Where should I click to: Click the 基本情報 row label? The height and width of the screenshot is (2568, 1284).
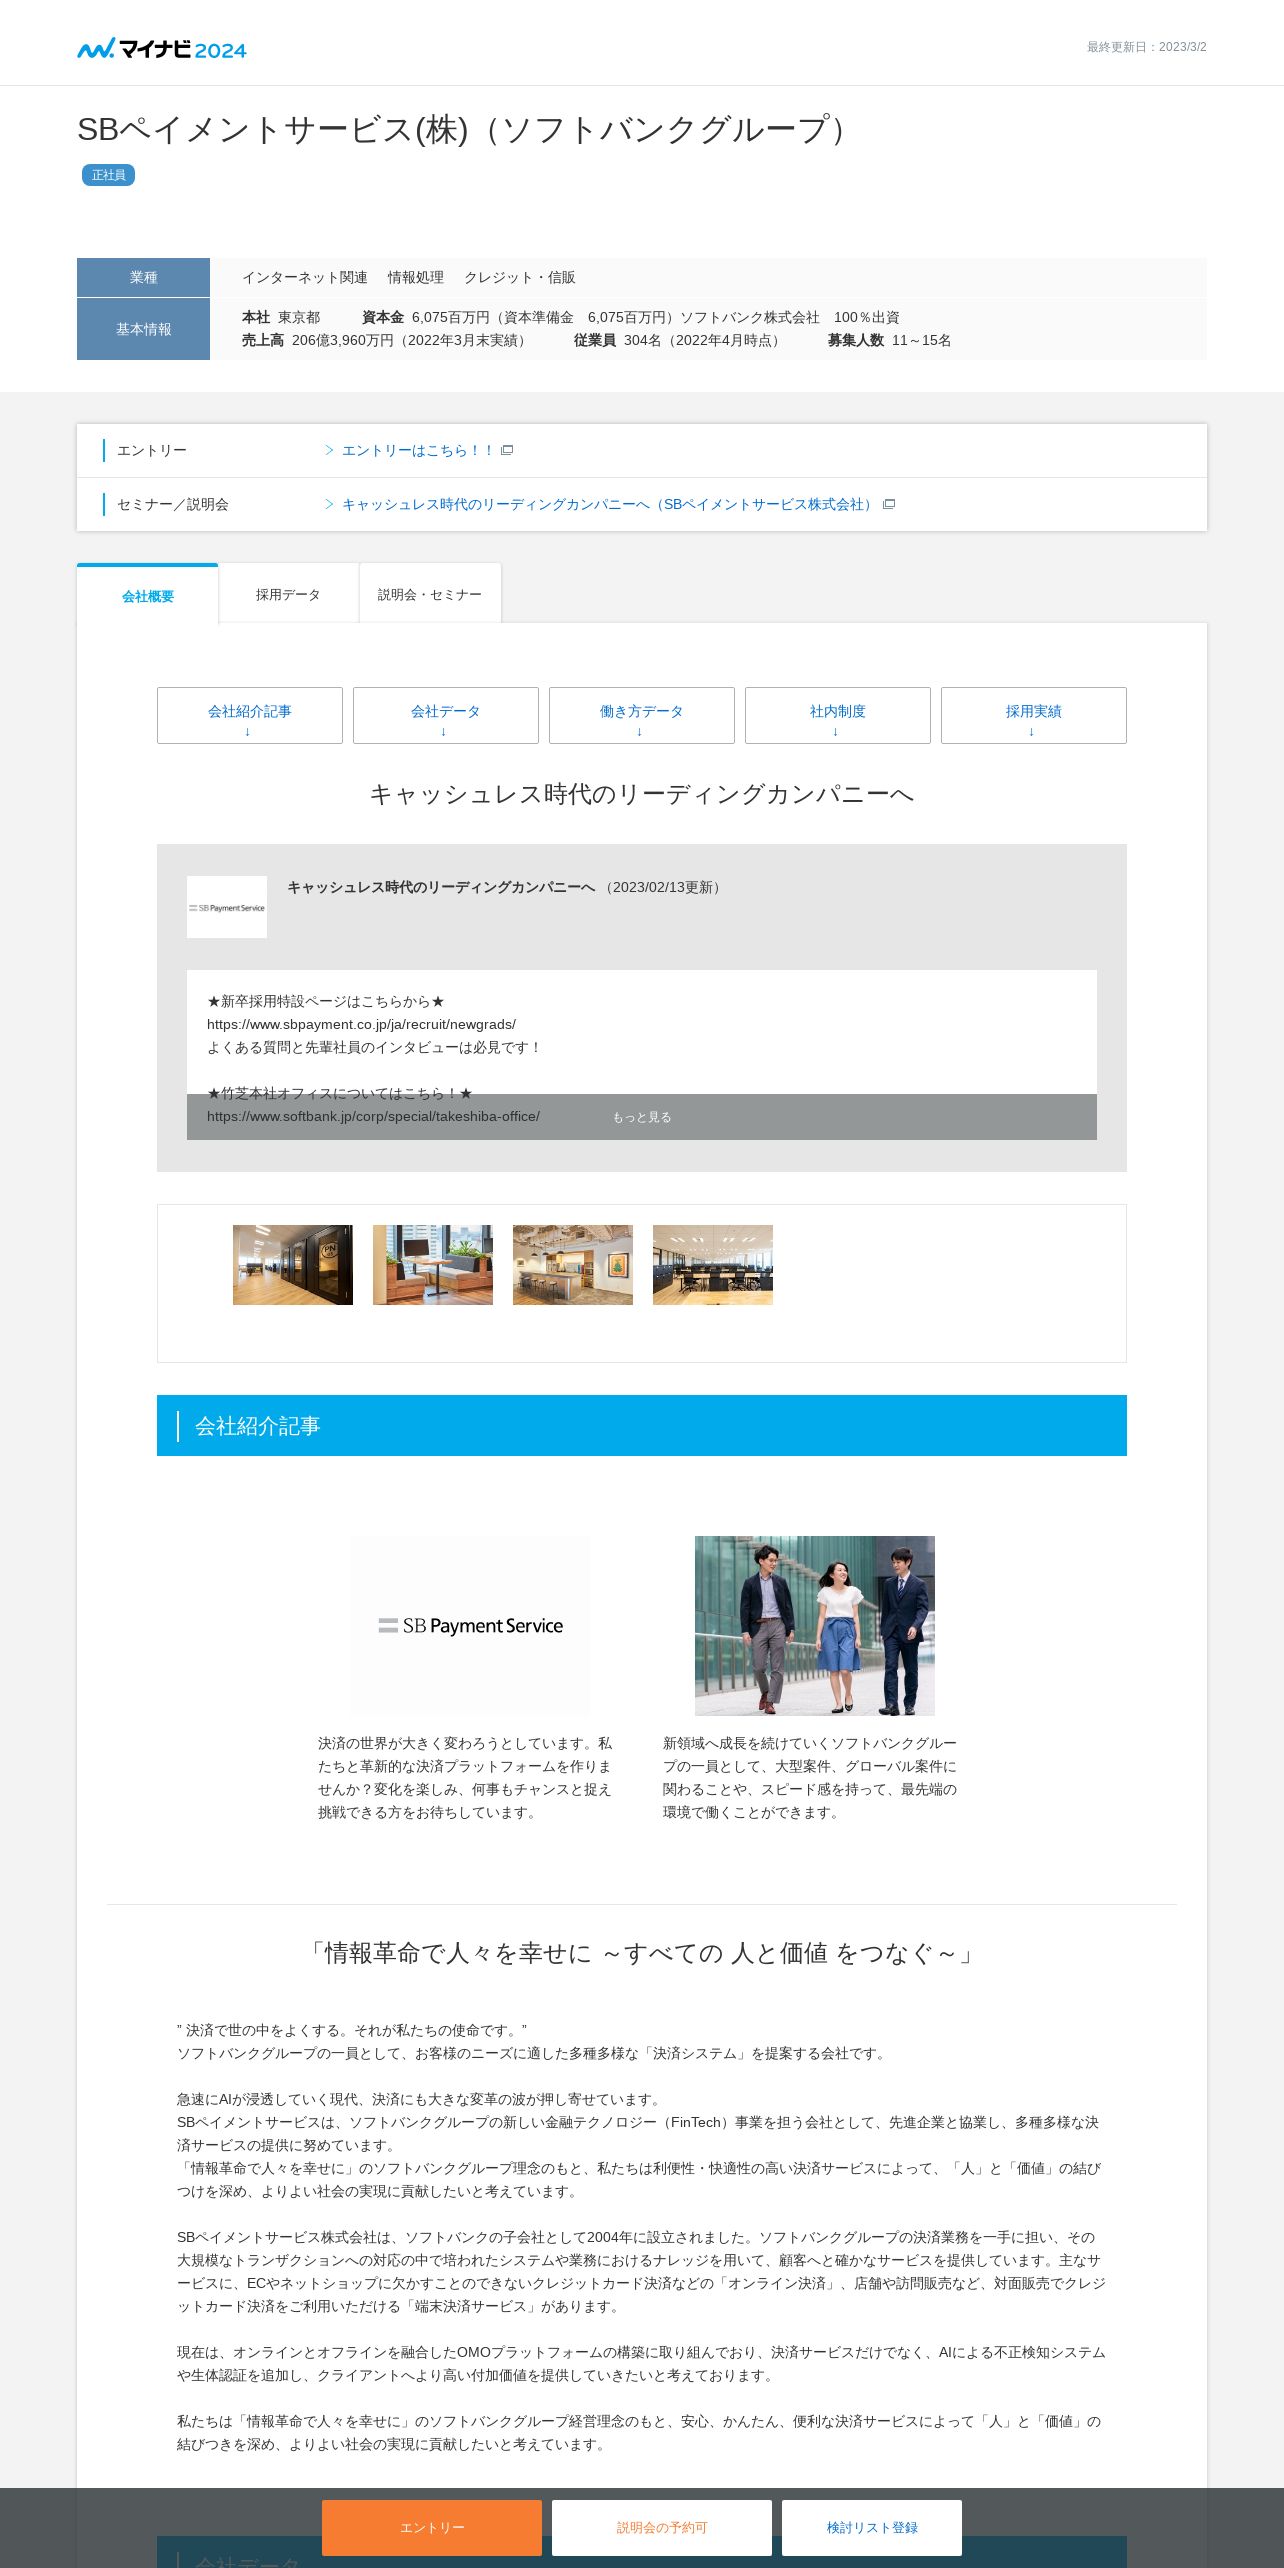(x=143, y=329)
